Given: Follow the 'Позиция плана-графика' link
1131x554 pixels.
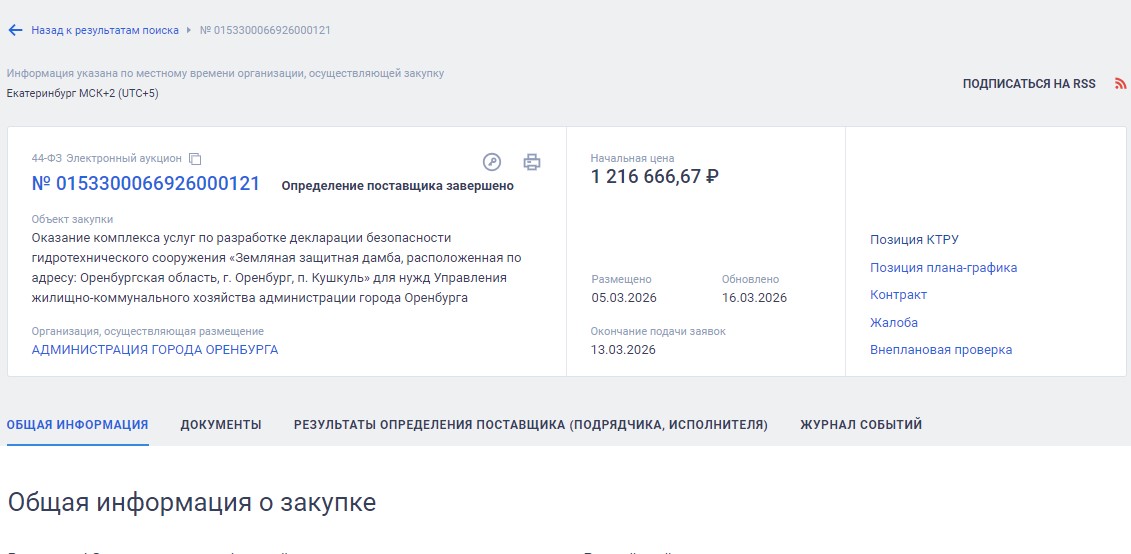Looking at the screenshot, I should [x=943, y=268].
